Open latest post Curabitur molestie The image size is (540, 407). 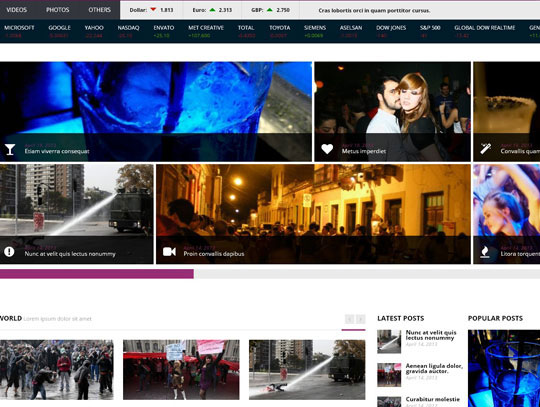433,399
